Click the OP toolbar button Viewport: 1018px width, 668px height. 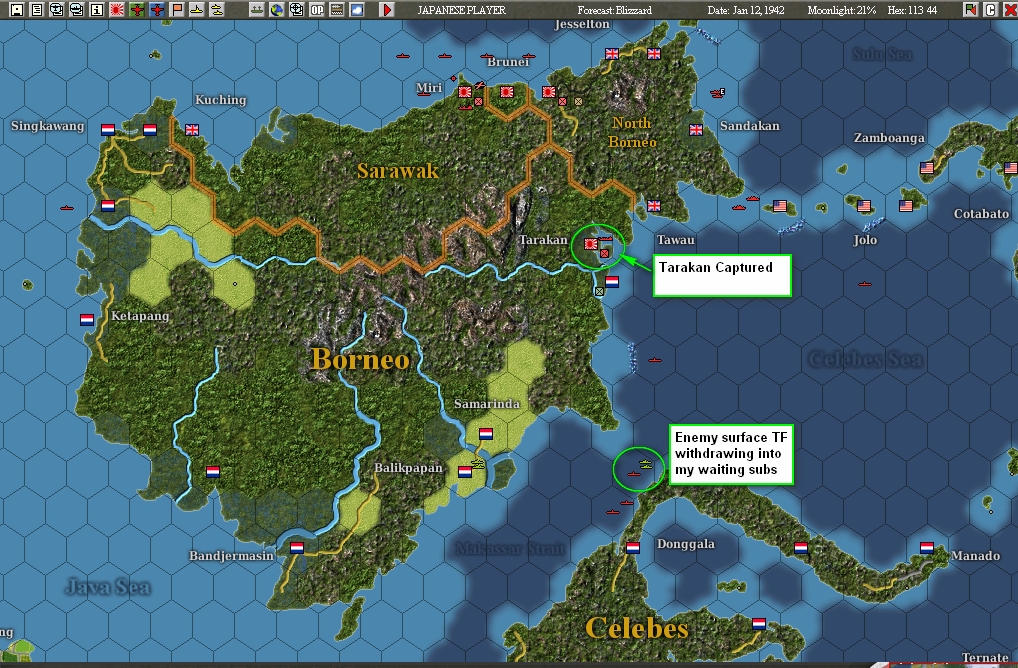click(x=317, y=10)
